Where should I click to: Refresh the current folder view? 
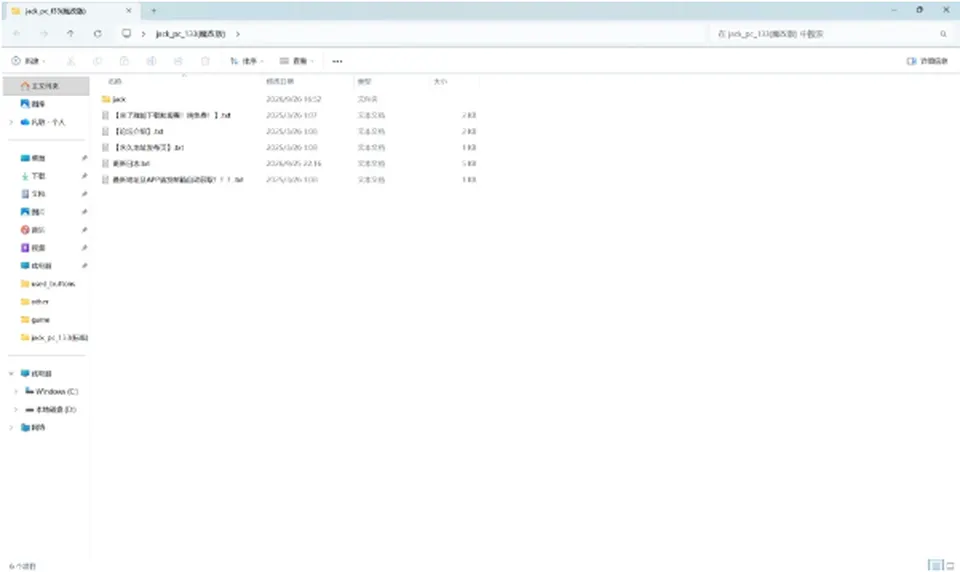coord(97,34)
